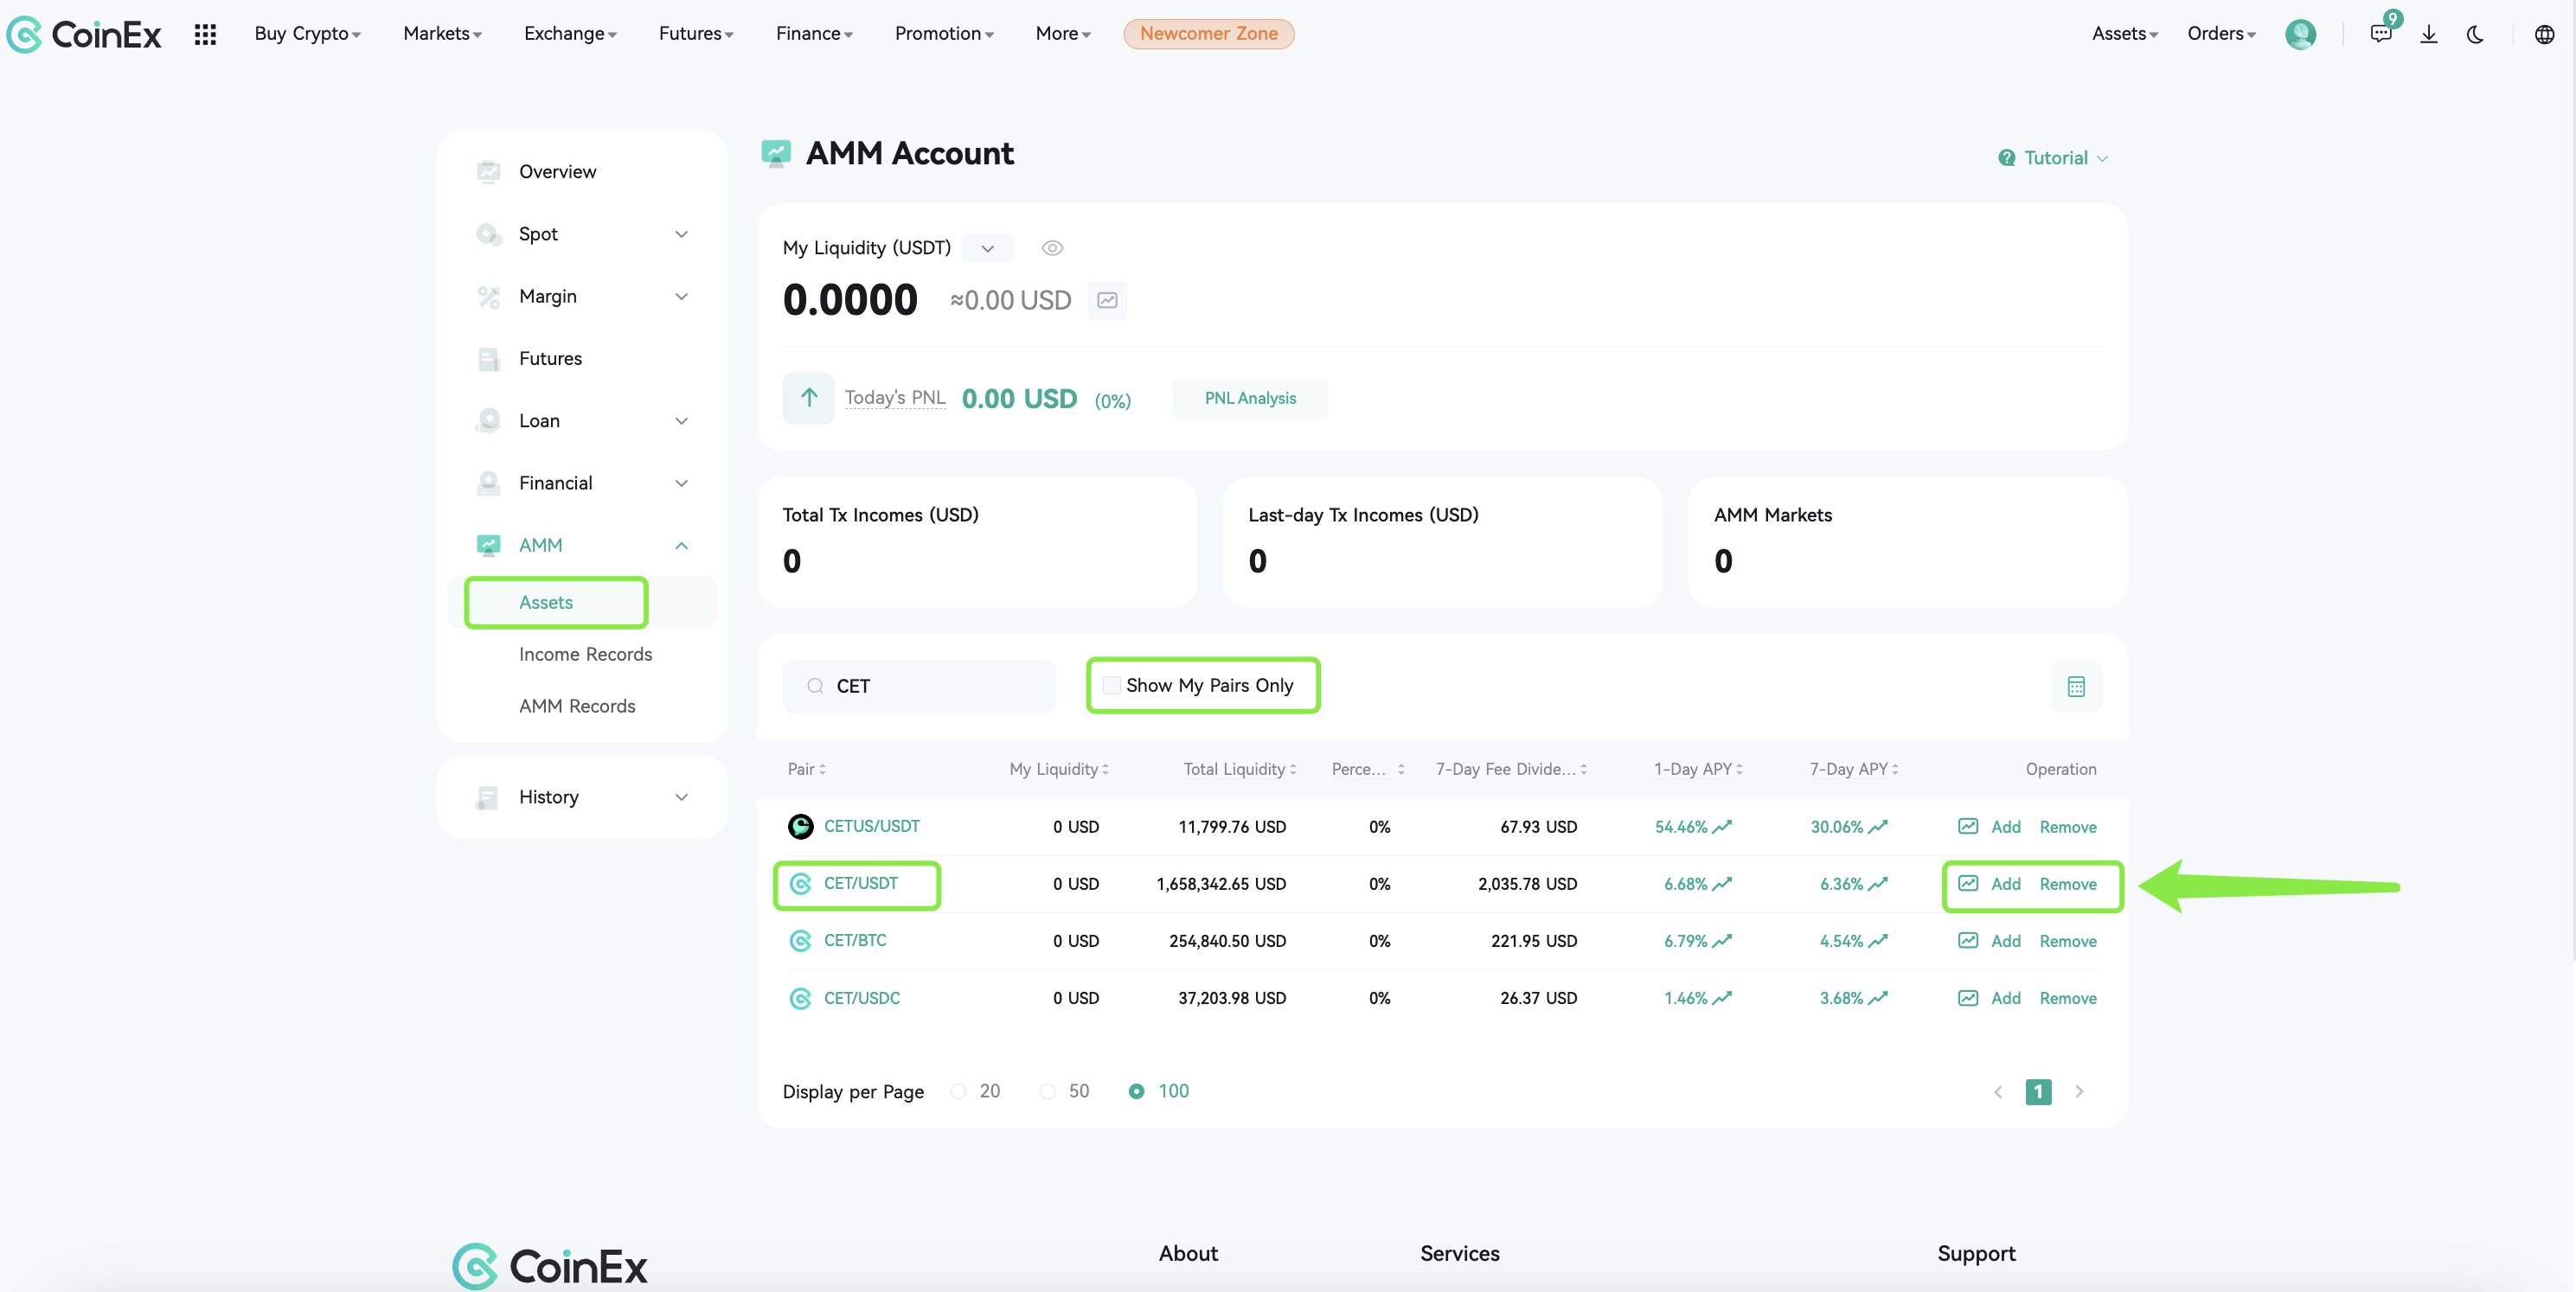
Task: Open the AMM calculator icon
Action: (2076, 686)
